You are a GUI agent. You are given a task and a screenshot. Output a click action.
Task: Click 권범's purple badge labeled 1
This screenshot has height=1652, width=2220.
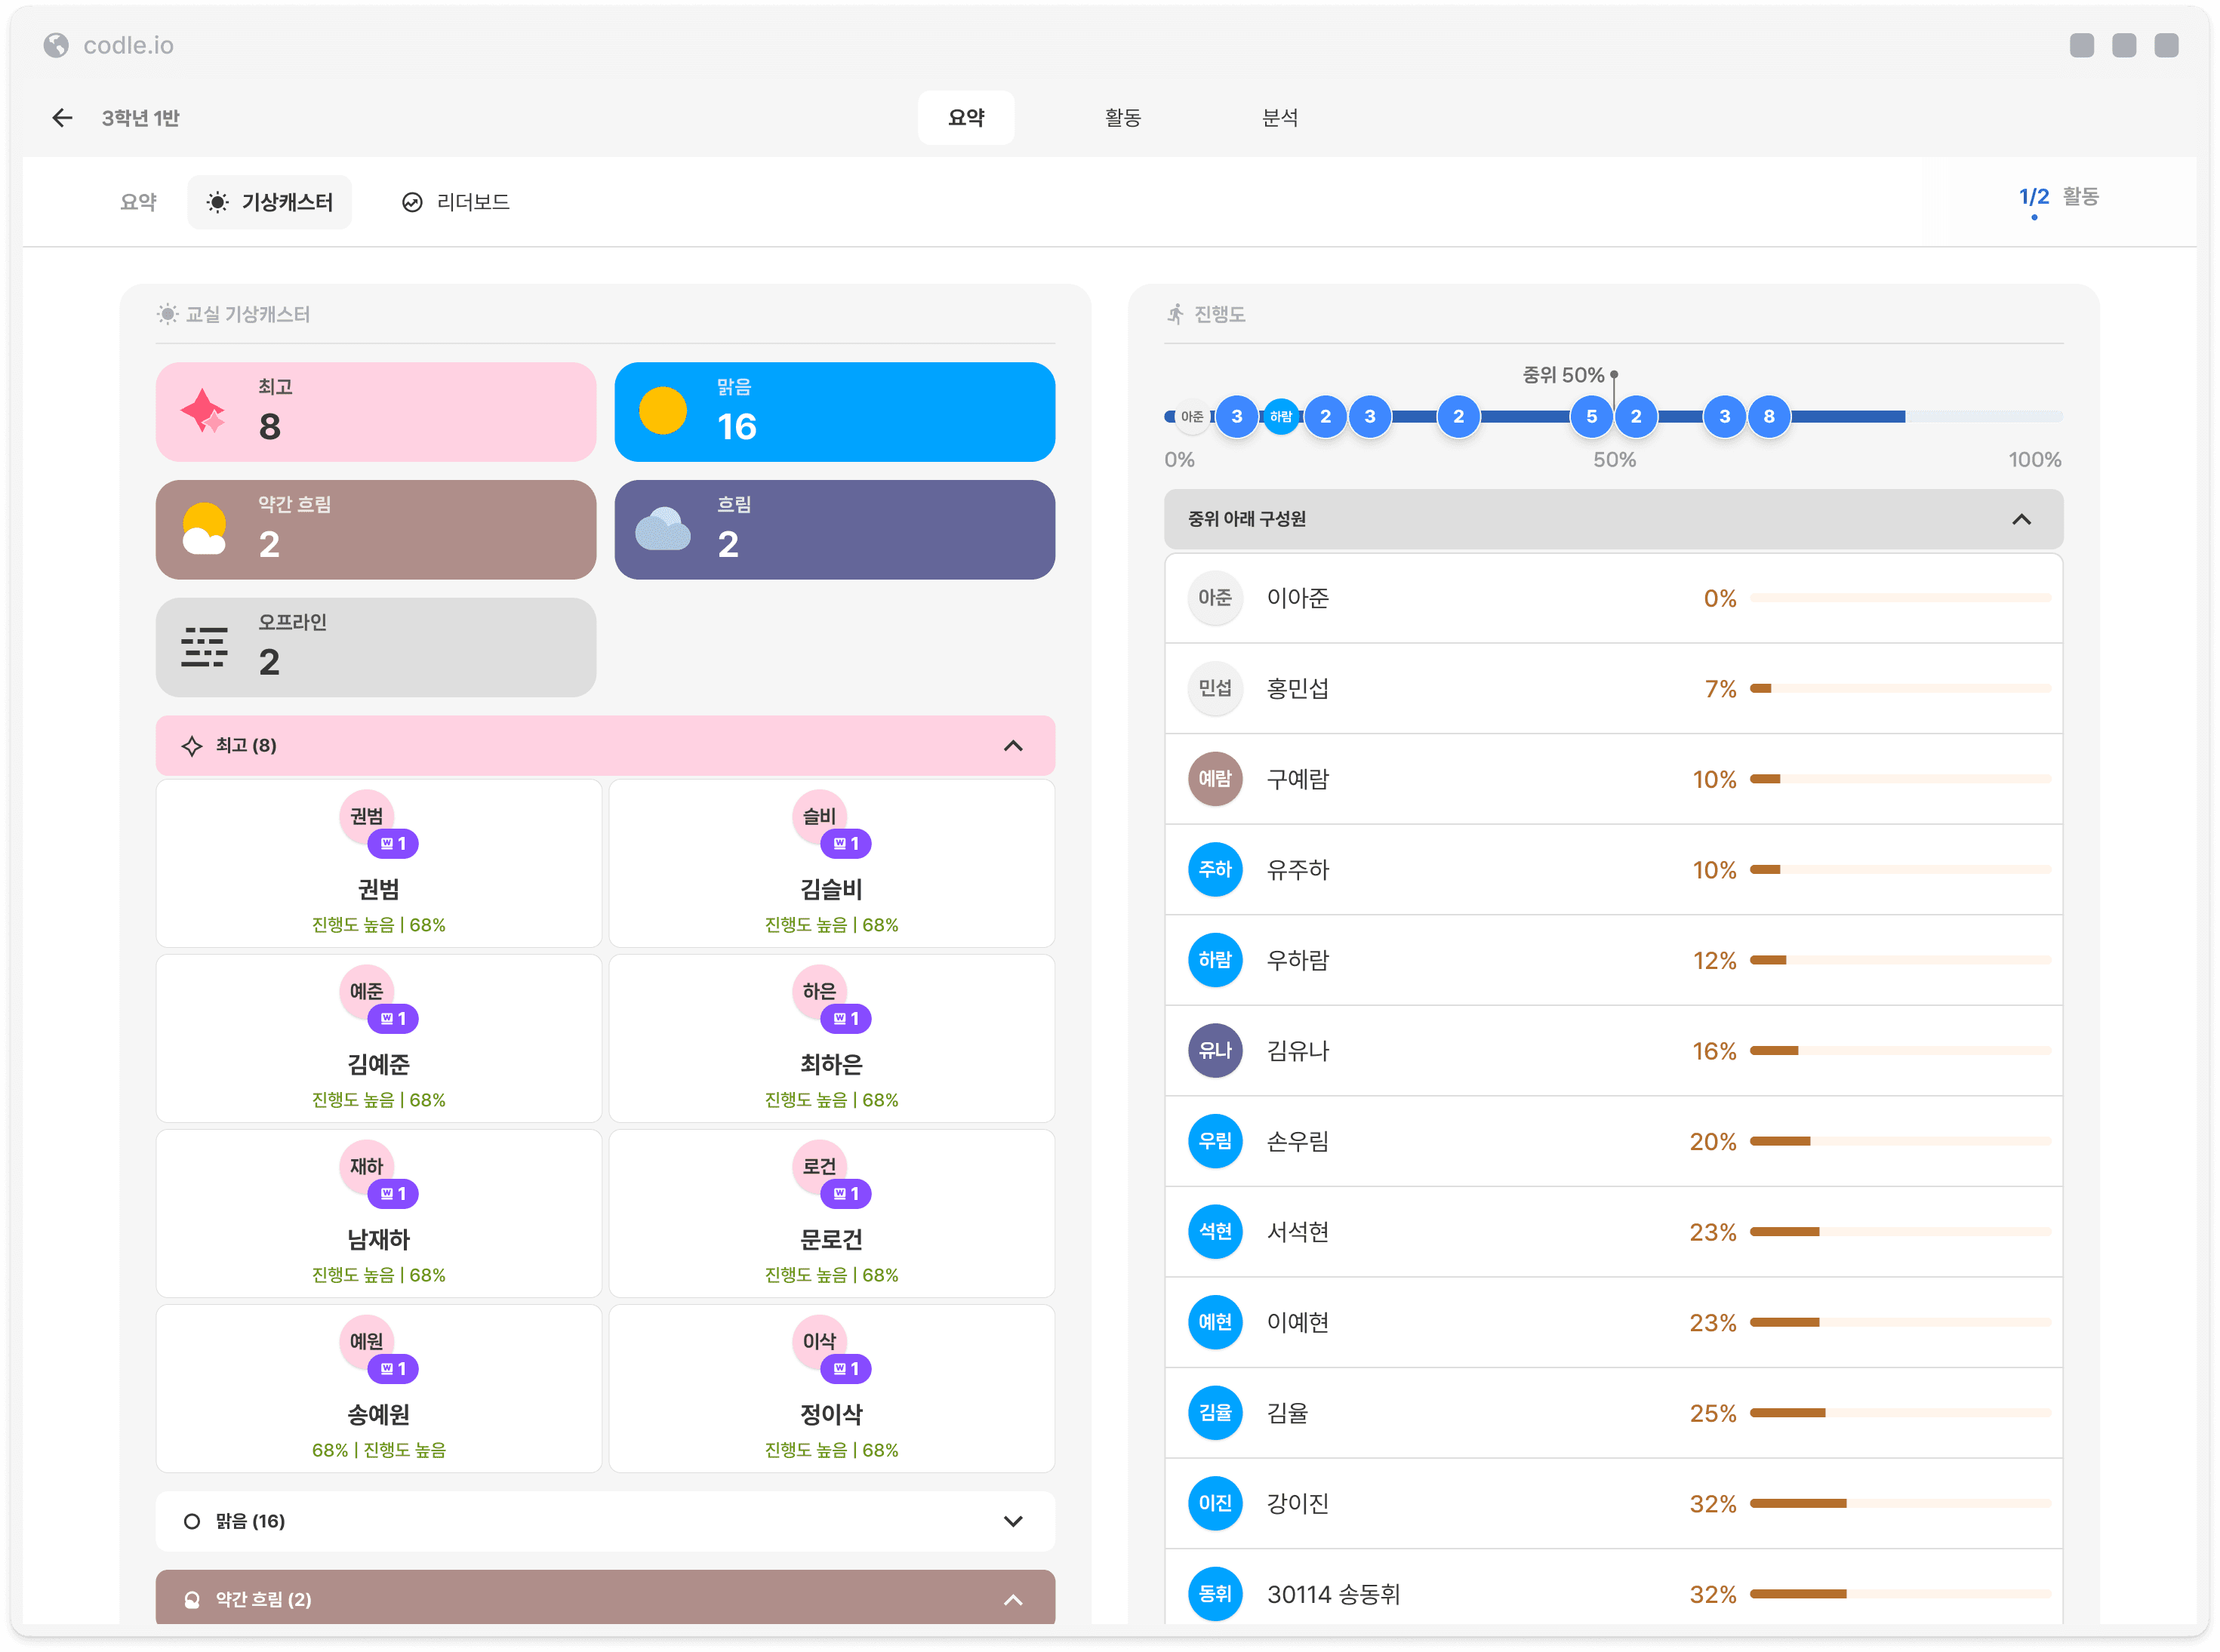[393, 844]
